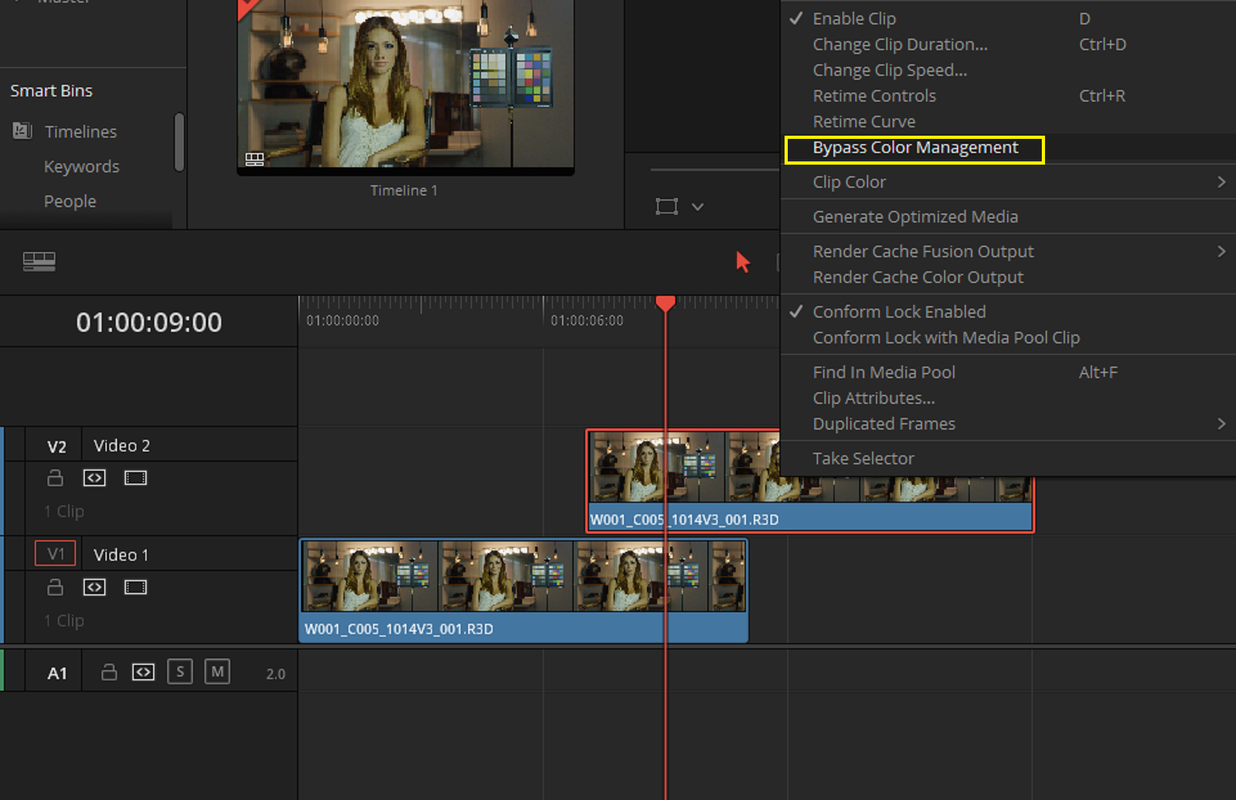Open the Clip Color submenu
The height and width of the screenshot is (800, 1236).
[x=1008, y=182]
